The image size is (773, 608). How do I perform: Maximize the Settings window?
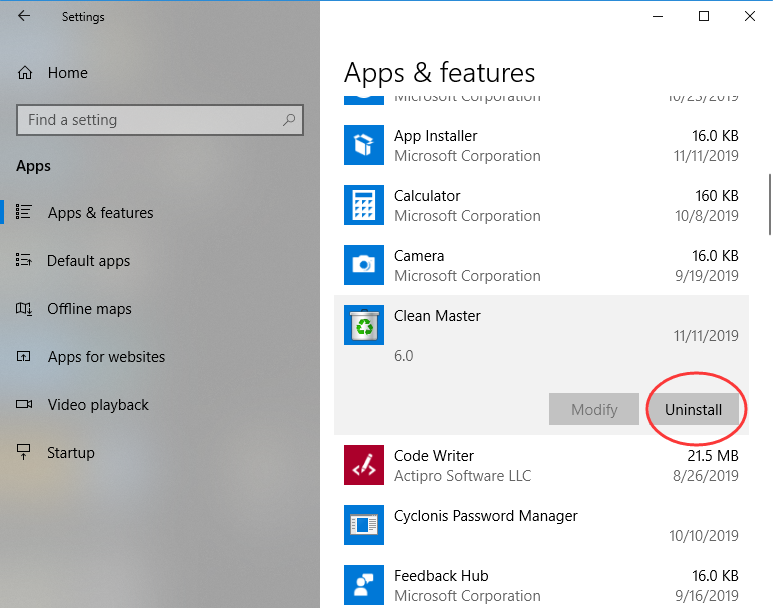pos(704,16)
